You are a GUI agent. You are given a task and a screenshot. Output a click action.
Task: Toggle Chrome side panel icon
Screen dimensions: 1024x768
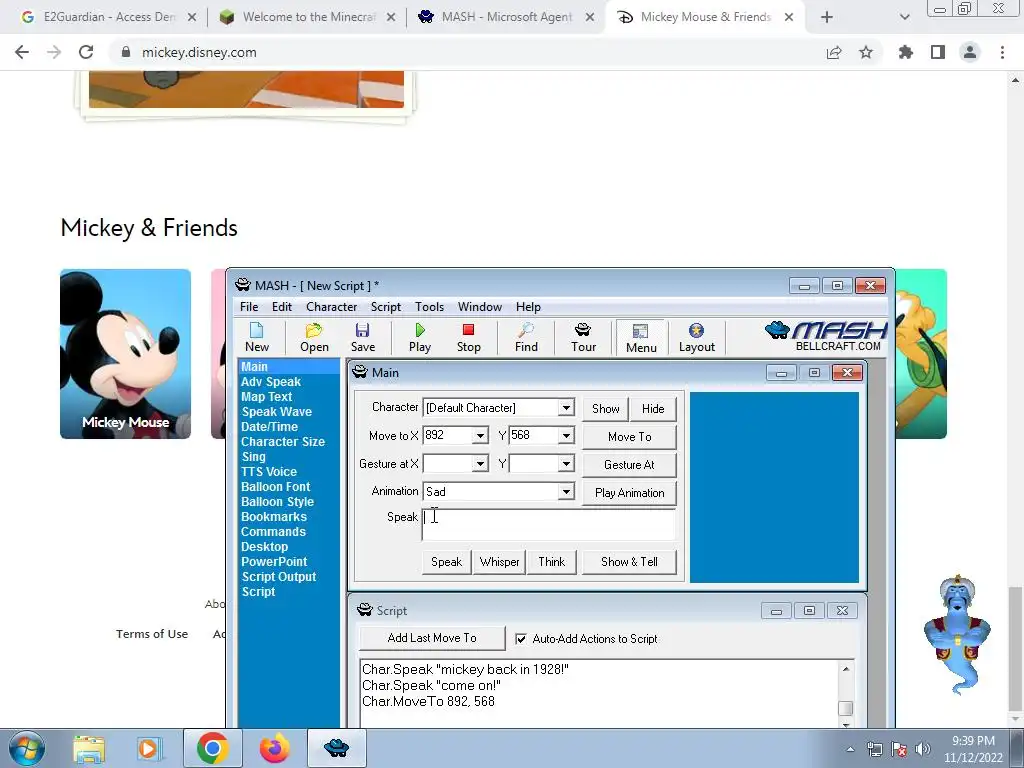tap(938, 52)
